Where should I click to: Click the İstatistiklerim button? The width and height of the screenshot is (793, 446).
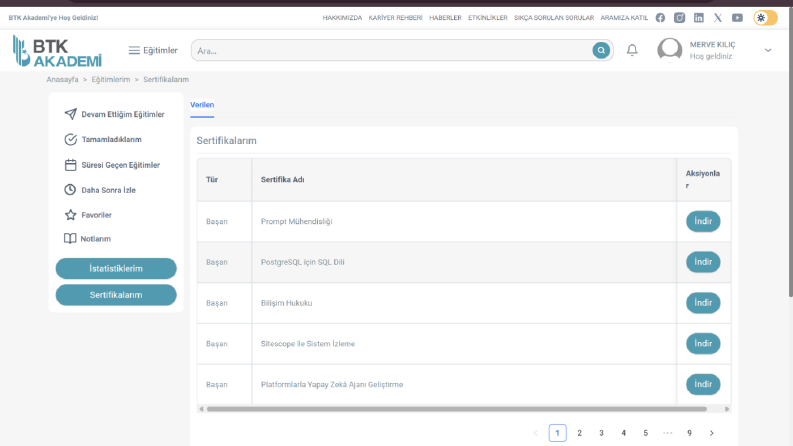point(116,269)
